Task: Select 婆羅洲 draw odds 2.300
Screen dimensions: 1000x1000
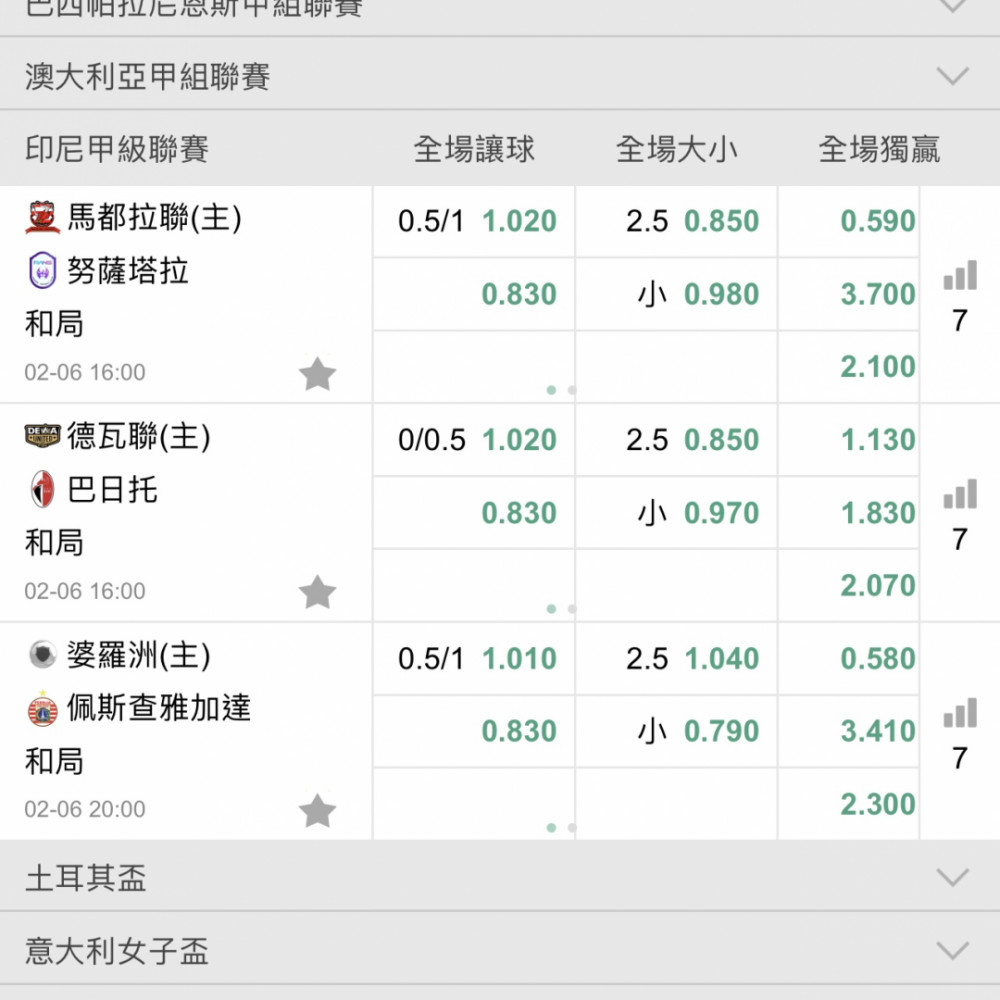Action: (x=877, y=804)
